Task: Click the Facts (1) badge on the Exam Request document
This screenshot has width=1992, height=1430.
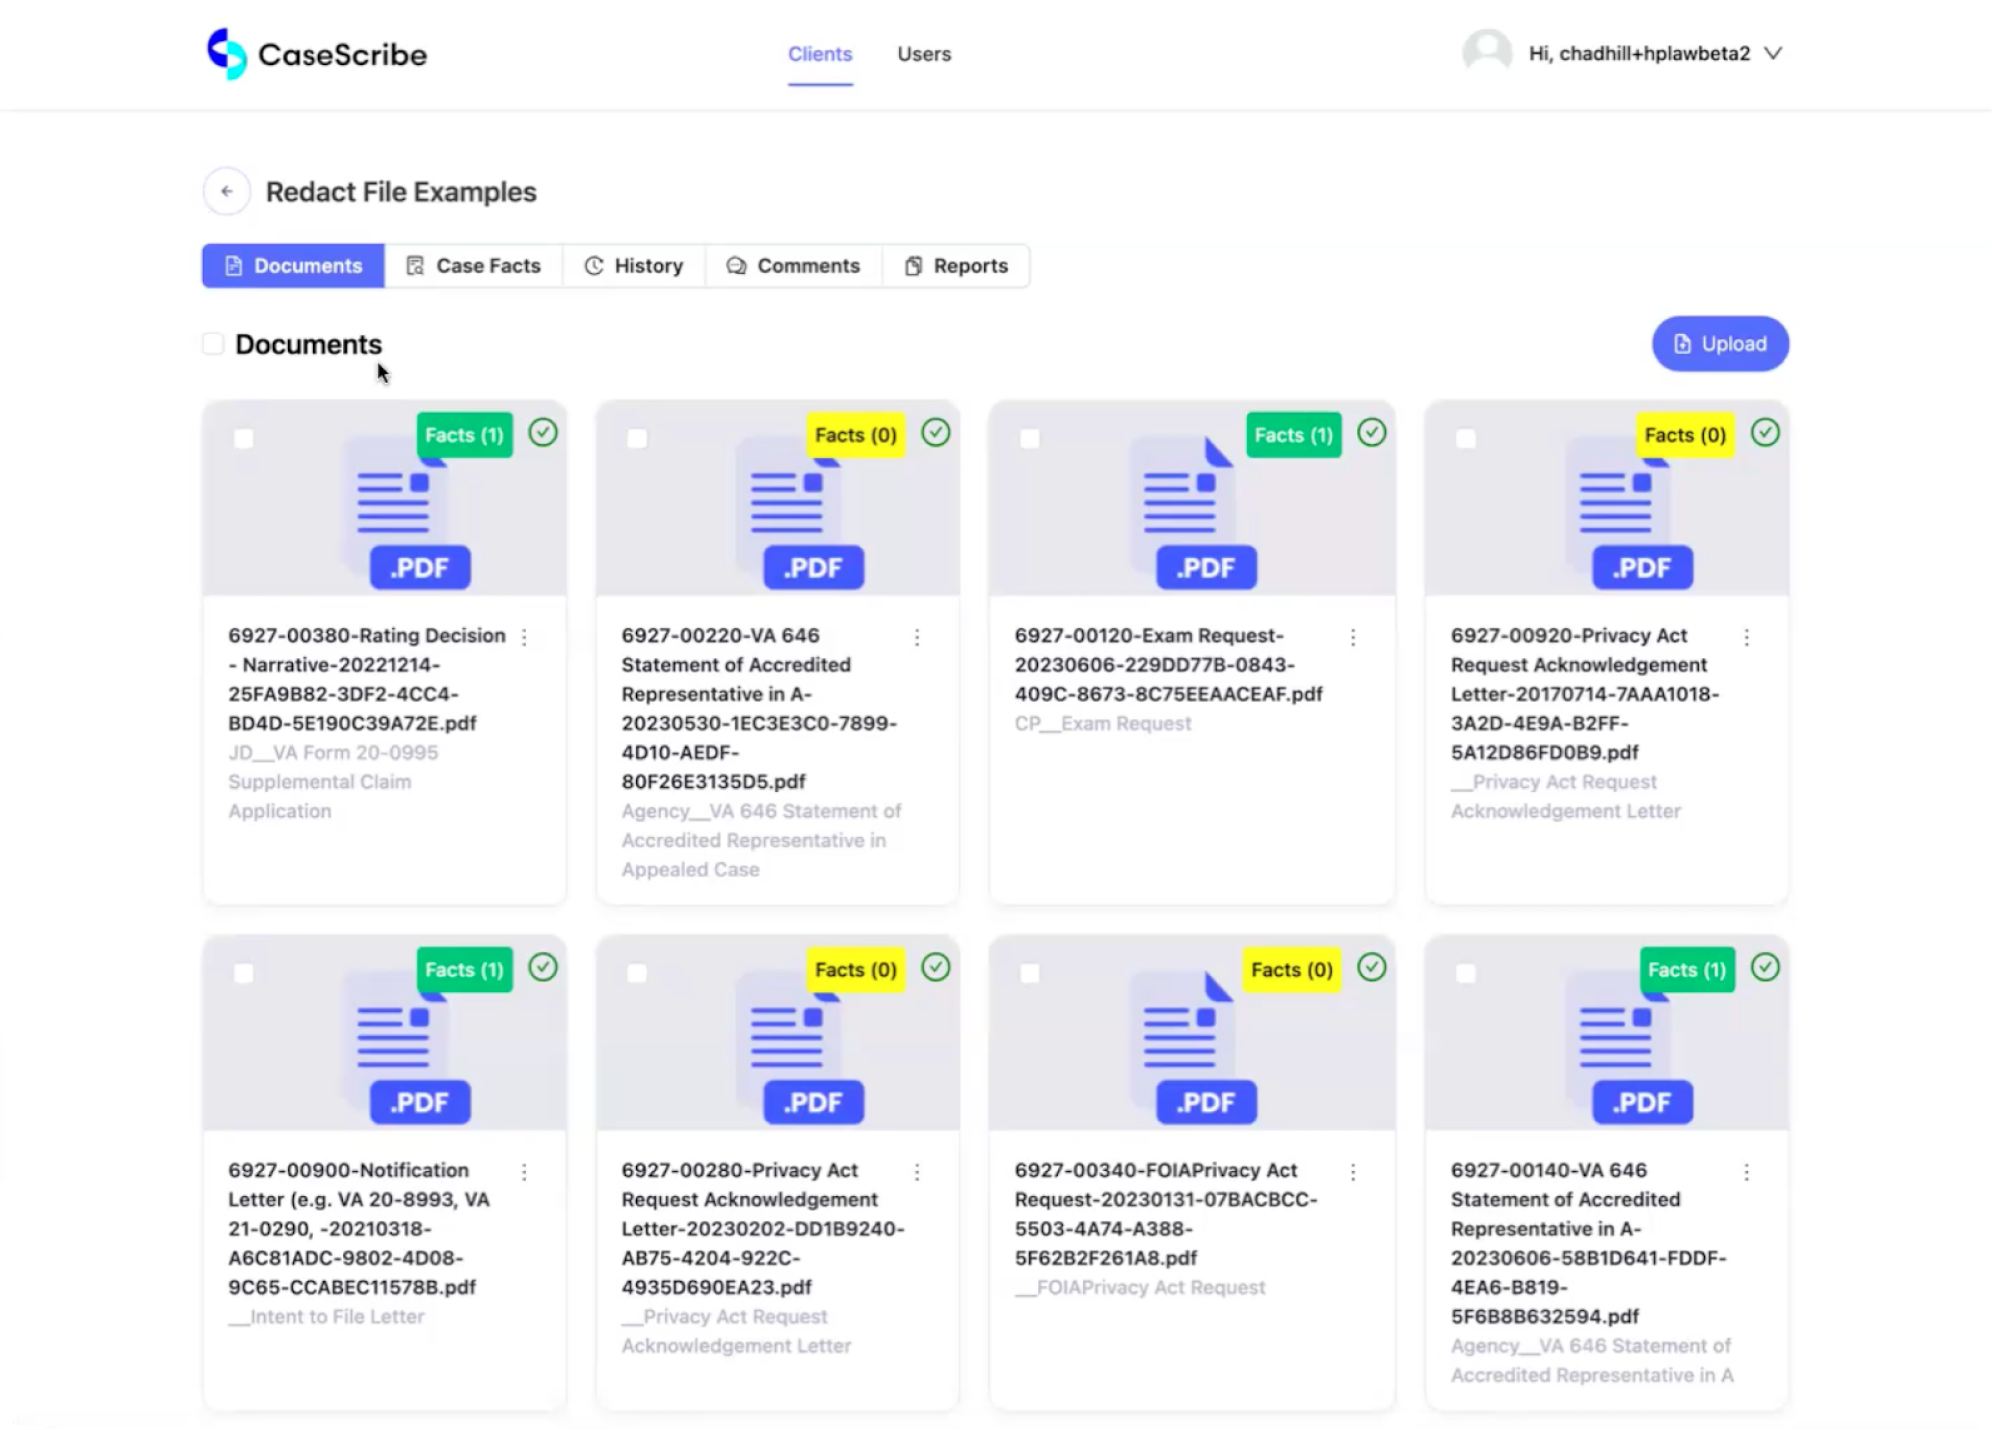Action: [1293, 435]
